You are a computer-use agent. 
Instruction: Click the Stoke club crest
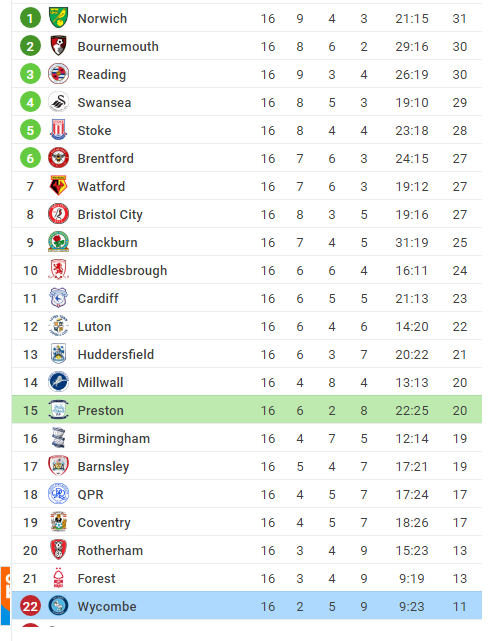click(58, 130)
